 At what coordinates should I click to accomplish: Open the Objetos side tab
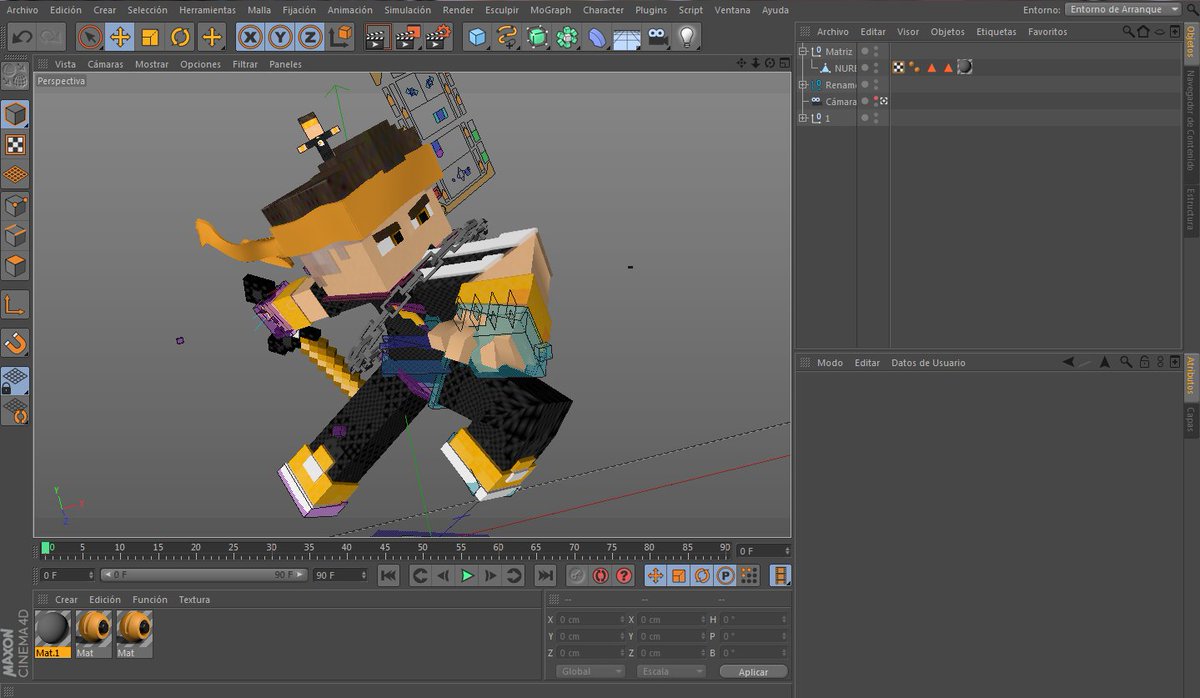[1191, 42]
